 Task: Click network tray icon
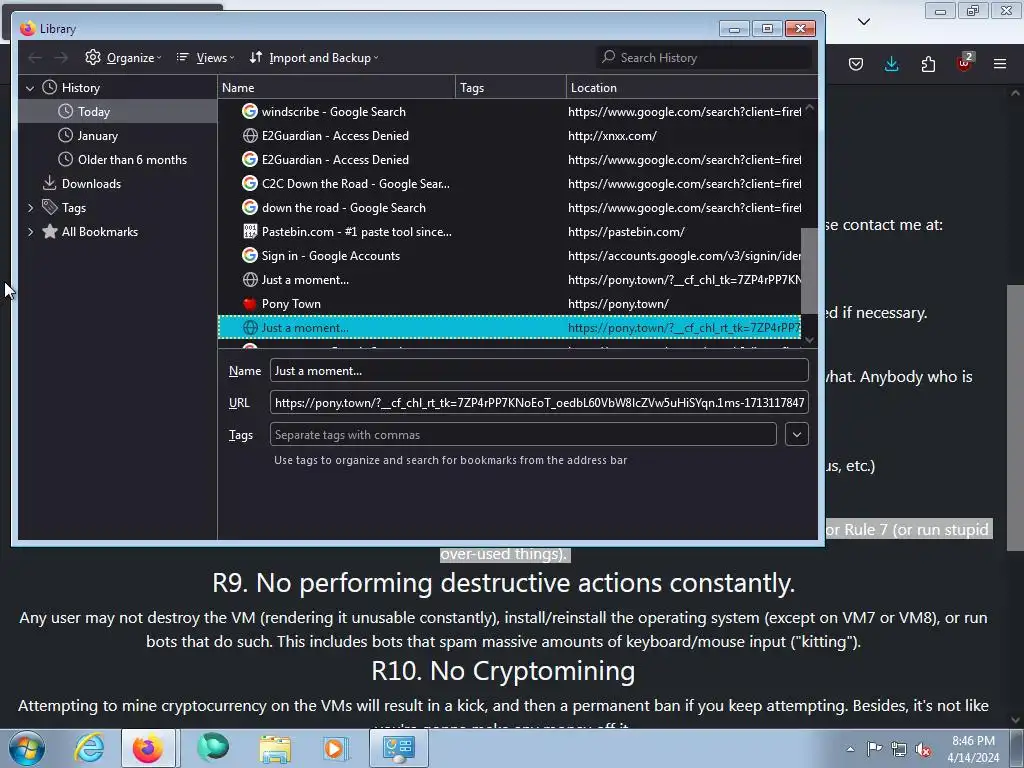point(899,749)
